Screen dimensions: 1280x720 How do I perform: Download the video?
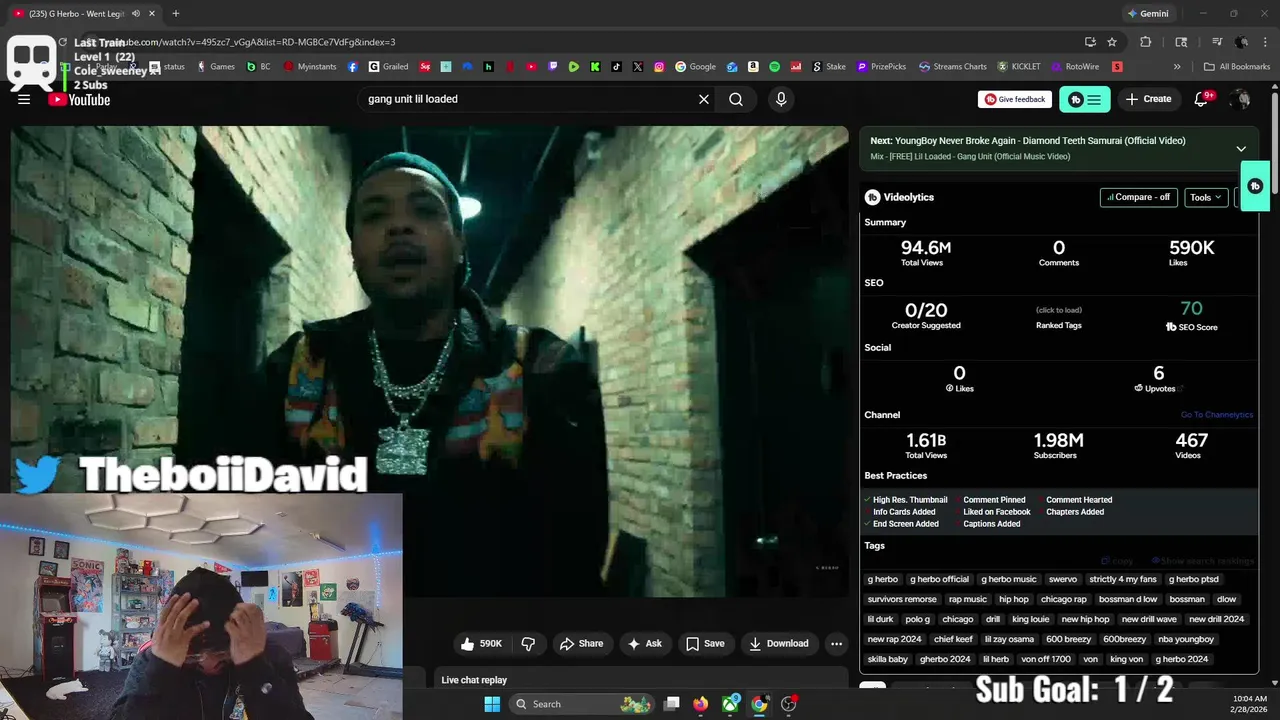coord(779,643)
